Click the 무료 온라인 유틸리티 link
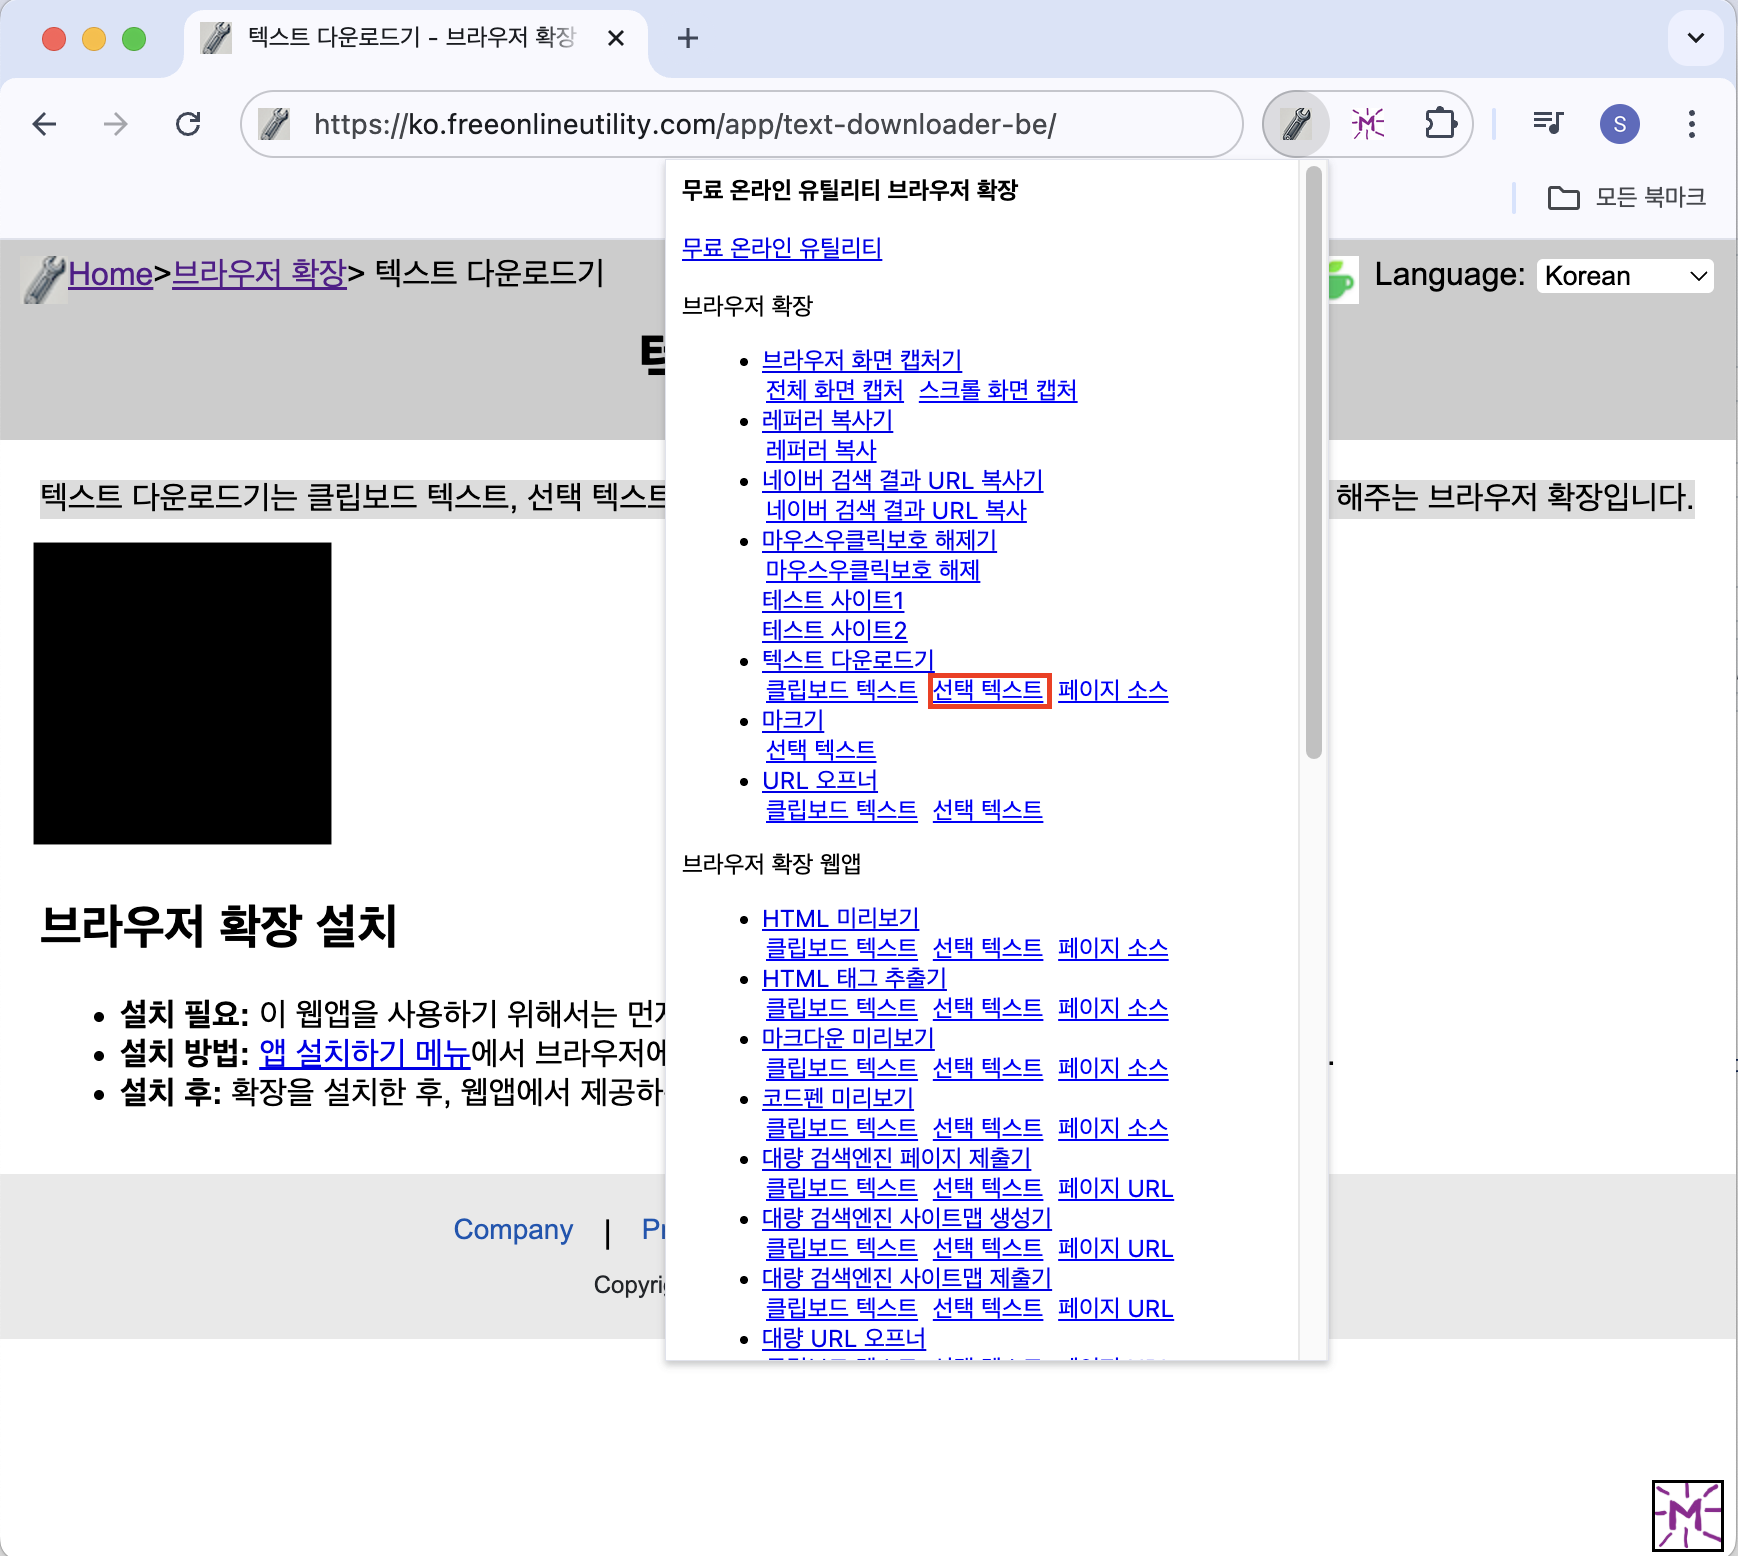The height and width of the screenshot is (1556, 1738). pyautogui.click(x=781, y=248)
